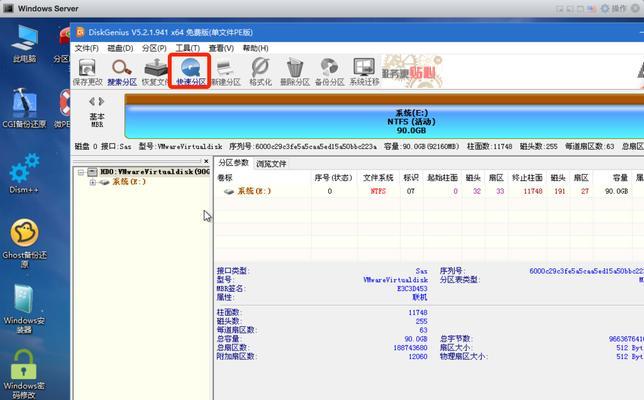Select 系统(E:) in the left tree

coord(129,182)
